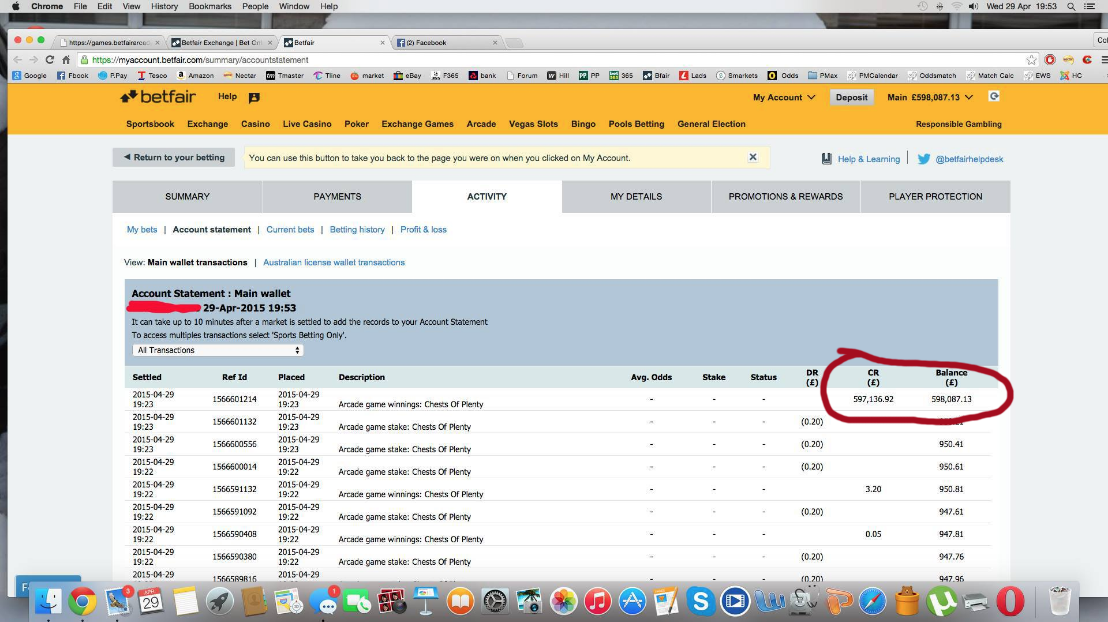Click the browser address bar URL
The height and width of the screenshot is (622, 1108).
(x=200, y=60)
